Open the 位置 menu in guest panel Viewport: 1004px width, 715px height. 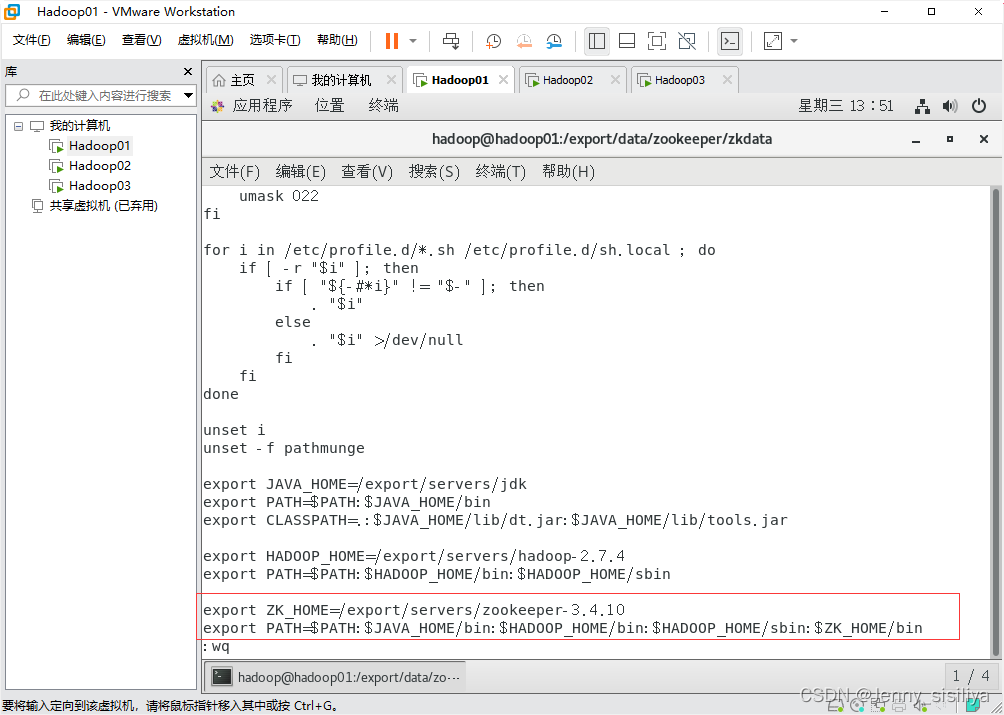(x=330, y=106)
